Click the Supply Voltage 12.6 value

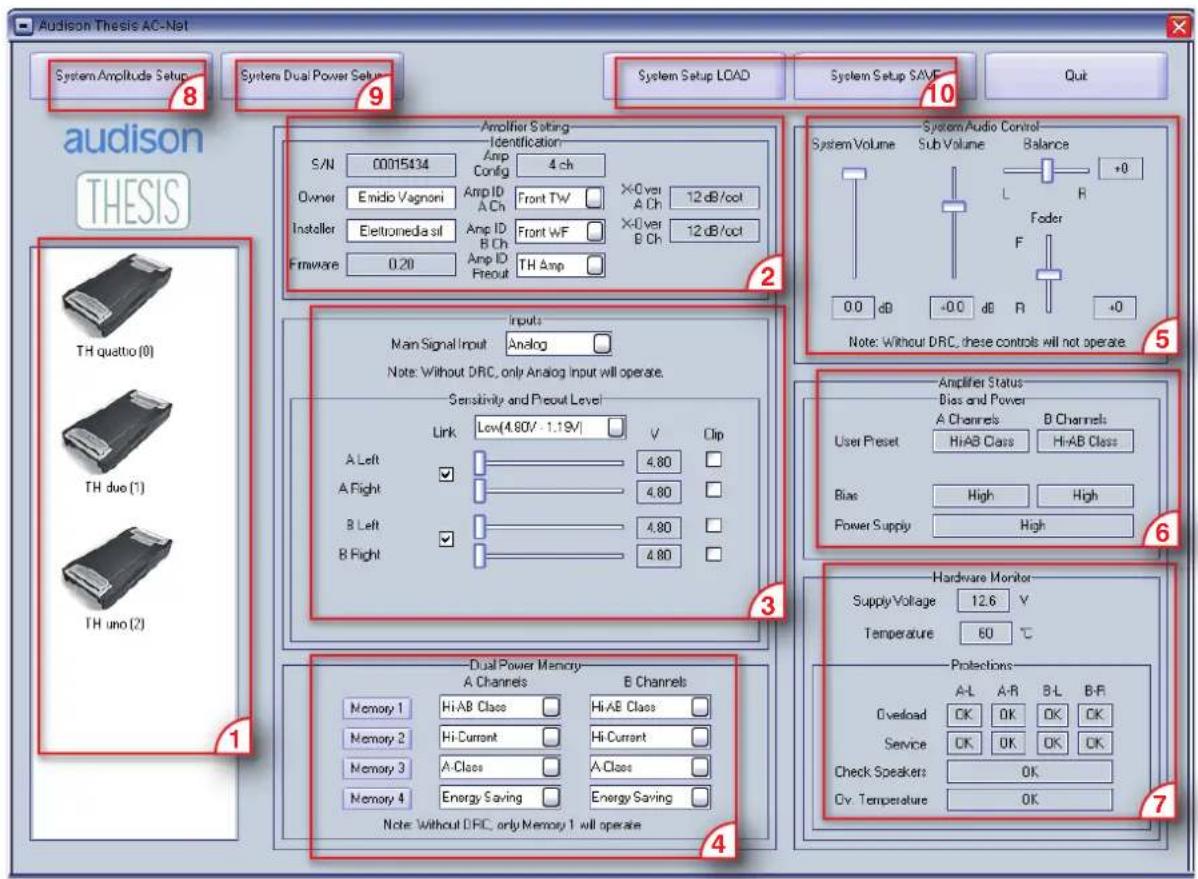tap(983, 601)
